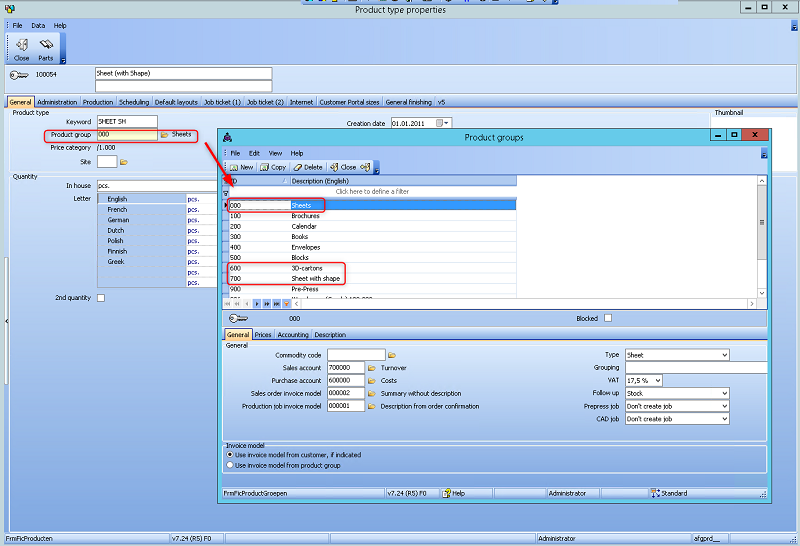Browse Site folder lookup icon
This screenshot has height=546, width=800.
point(123,162)
